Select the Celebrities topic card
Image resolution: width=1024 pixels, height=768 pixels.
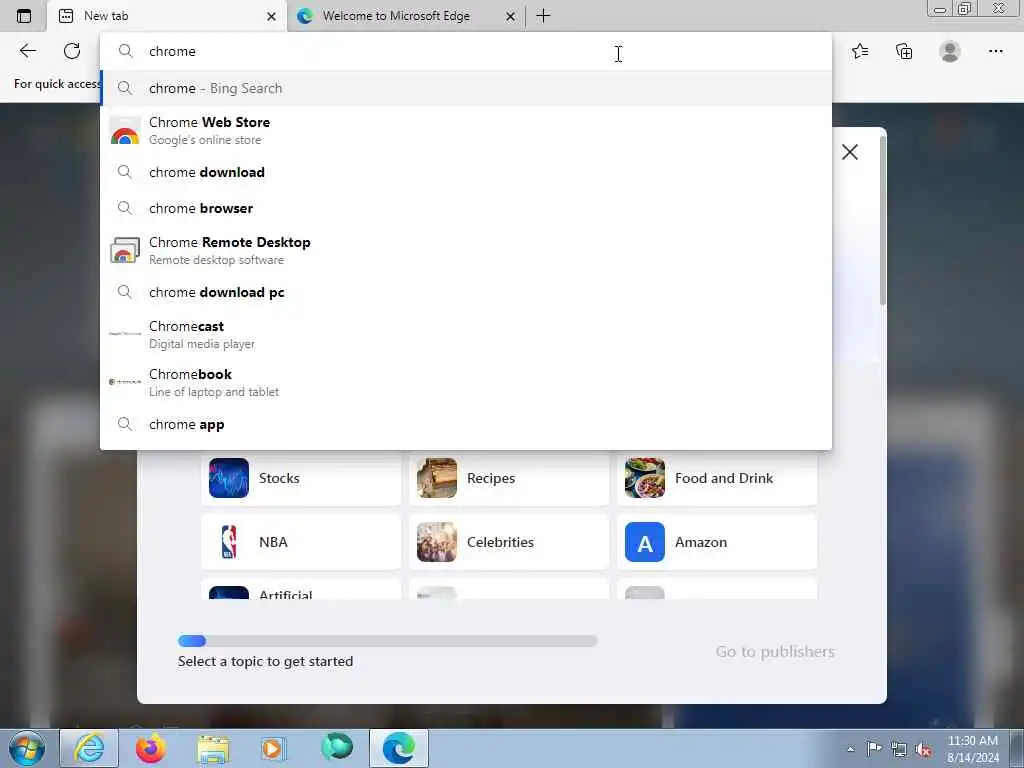pos(509,542)
